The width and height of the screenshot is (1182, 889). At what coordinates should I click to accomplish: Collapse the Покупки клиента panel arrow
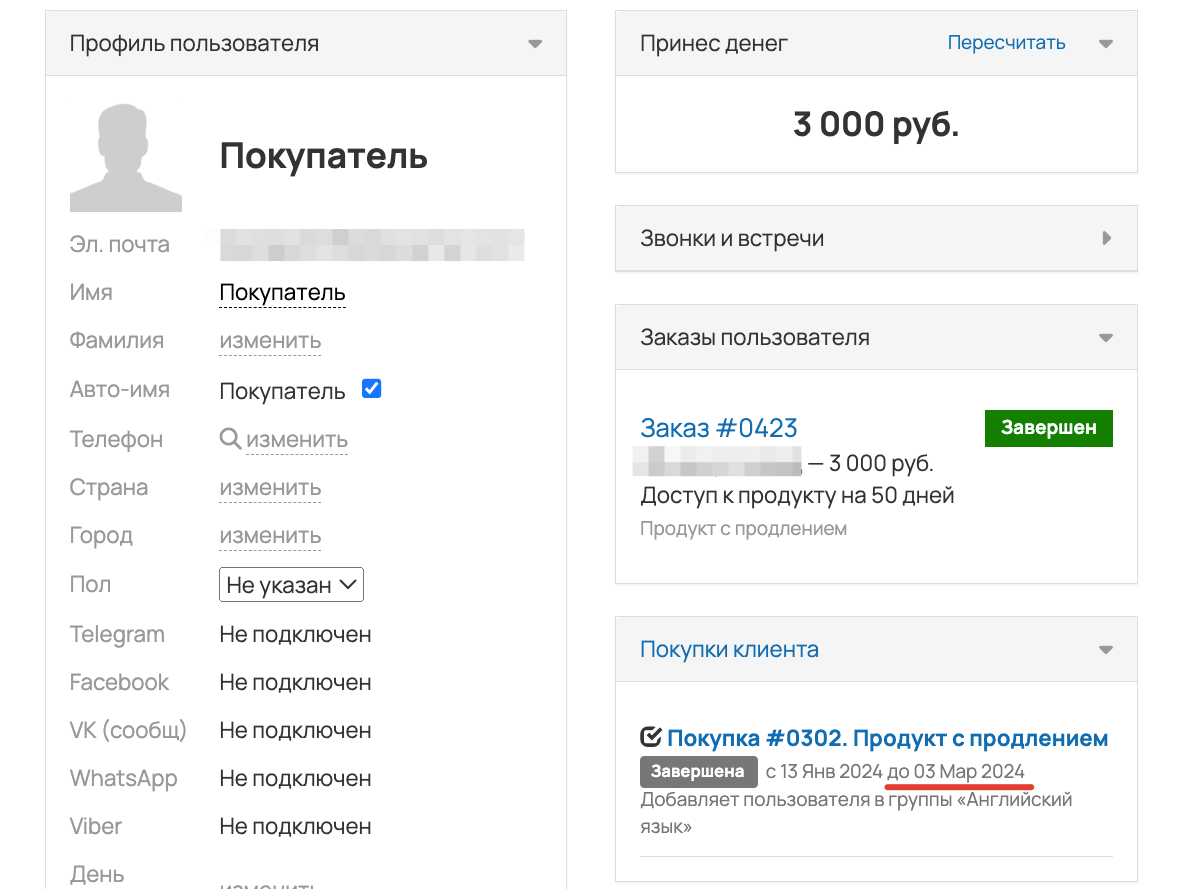pyautogui.click(x=1106, y=650)
